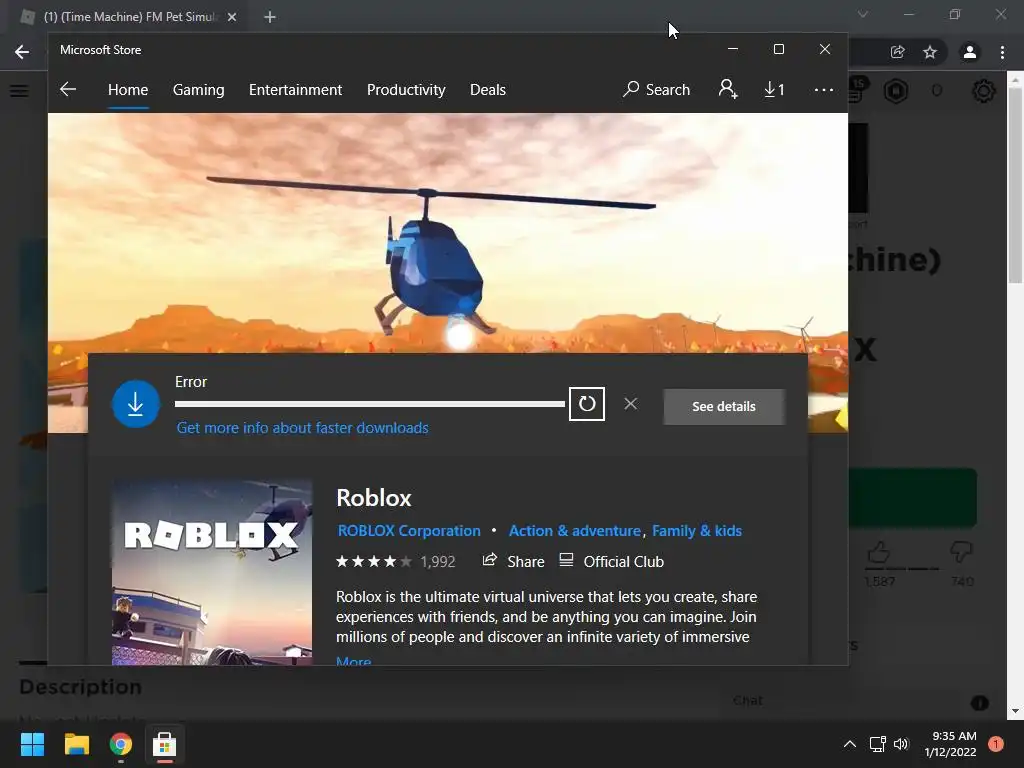The image size is (1024, 768).
Task: Click the download progress bar
Action: [370, 404]
